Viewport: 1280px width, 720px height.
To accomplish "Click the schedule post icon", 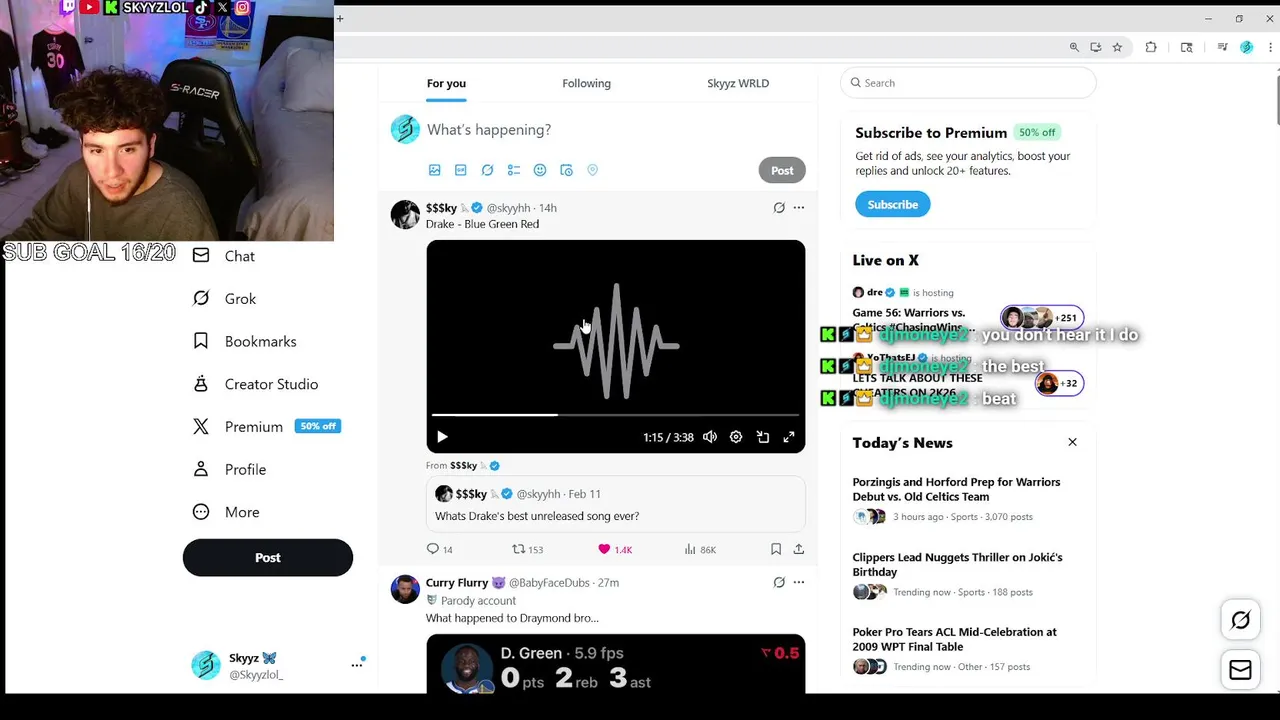I will tap(566, 170).
